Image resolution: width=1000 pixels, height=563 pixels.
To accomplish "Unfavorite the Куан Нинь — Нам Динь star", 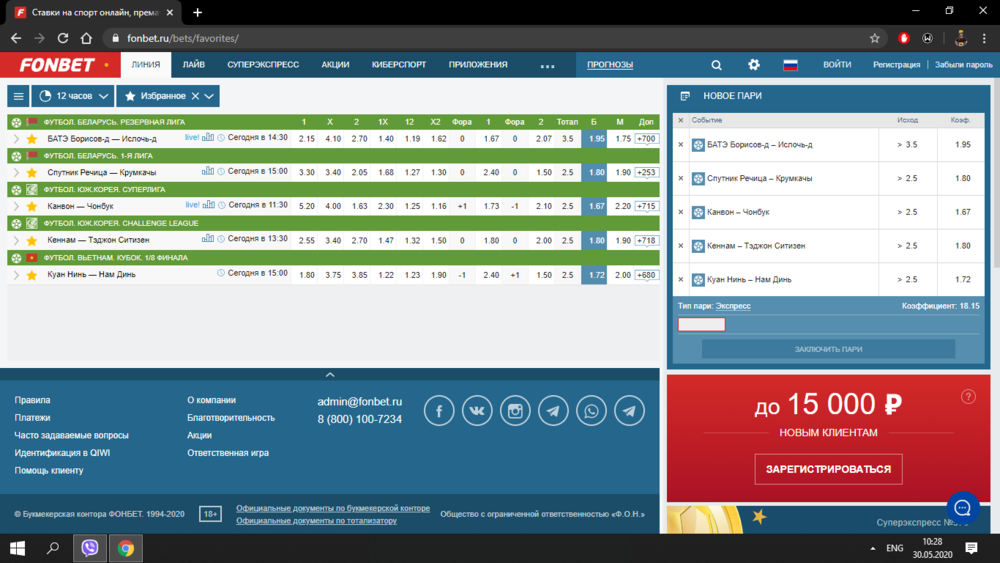I will [32, 275].
